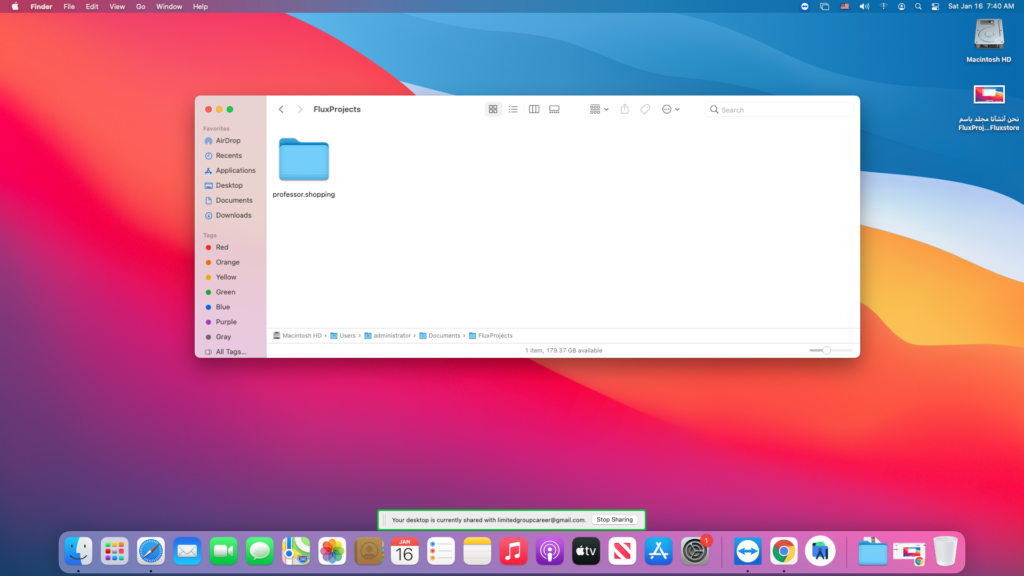This screenshot has width=1024, height=576.
Task: Open the Action (ellipsis) menu dropdown
Action: (671, 110)
